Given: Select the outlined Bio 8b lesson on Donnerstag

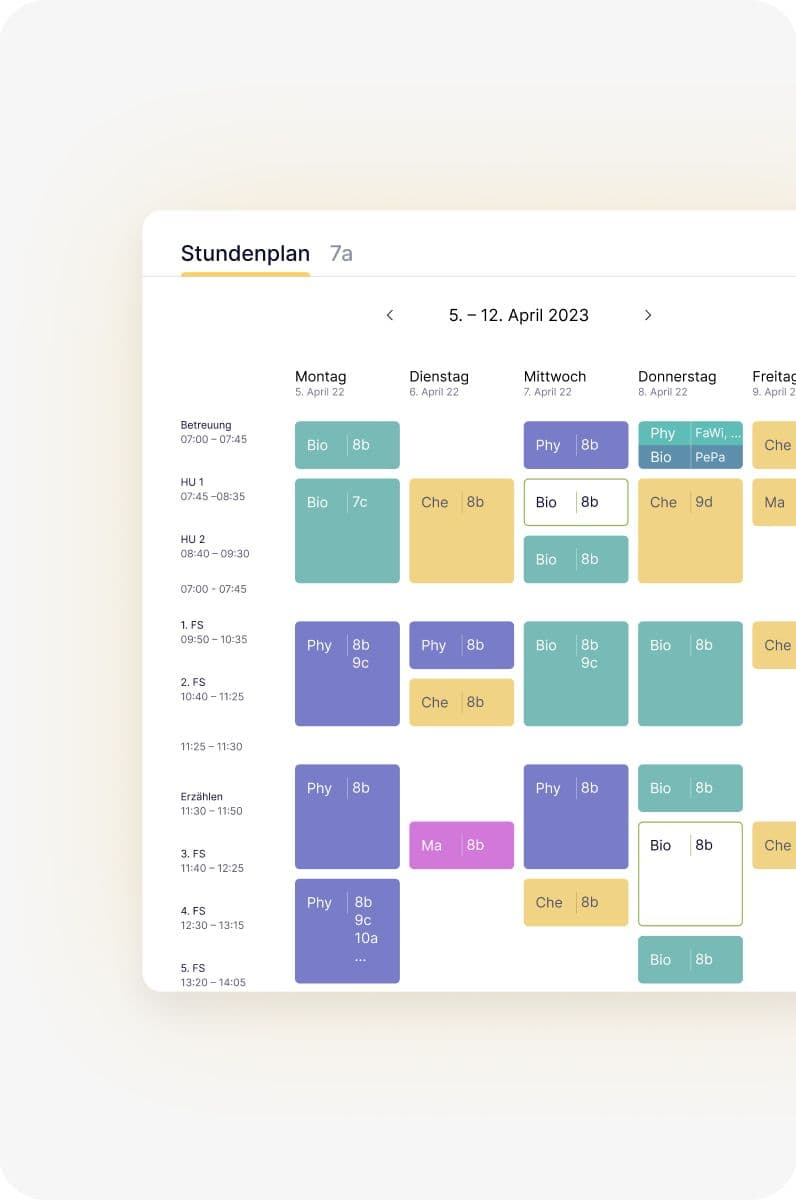Looking at the screenshot, I should pos(690,873).
